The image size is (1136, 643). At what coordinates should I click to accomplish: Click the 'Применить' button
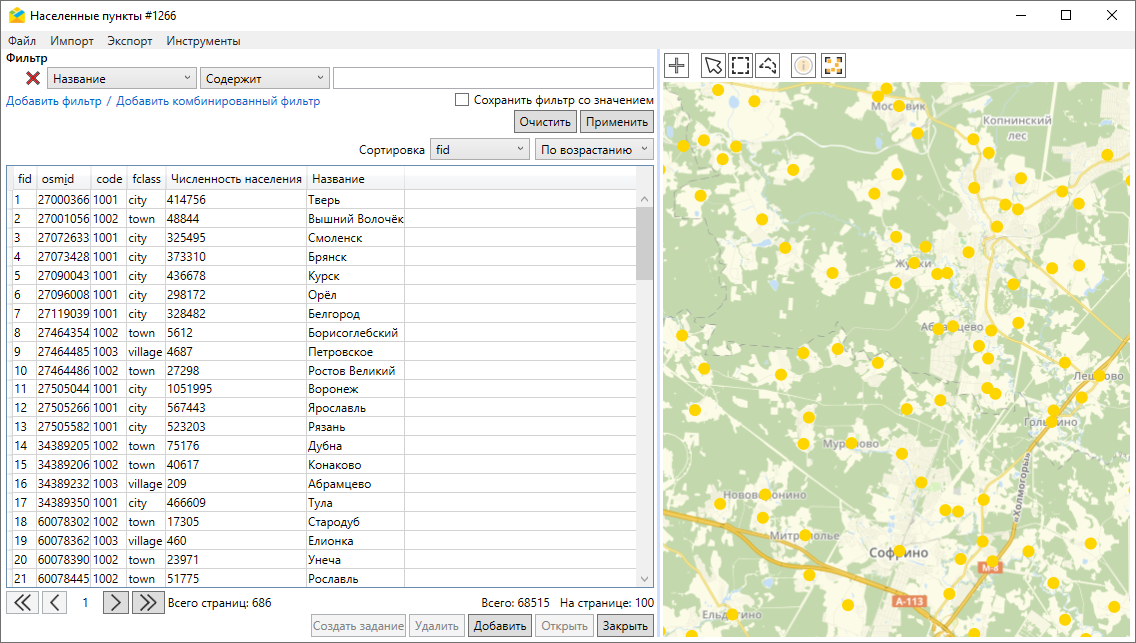click(616, 122)
